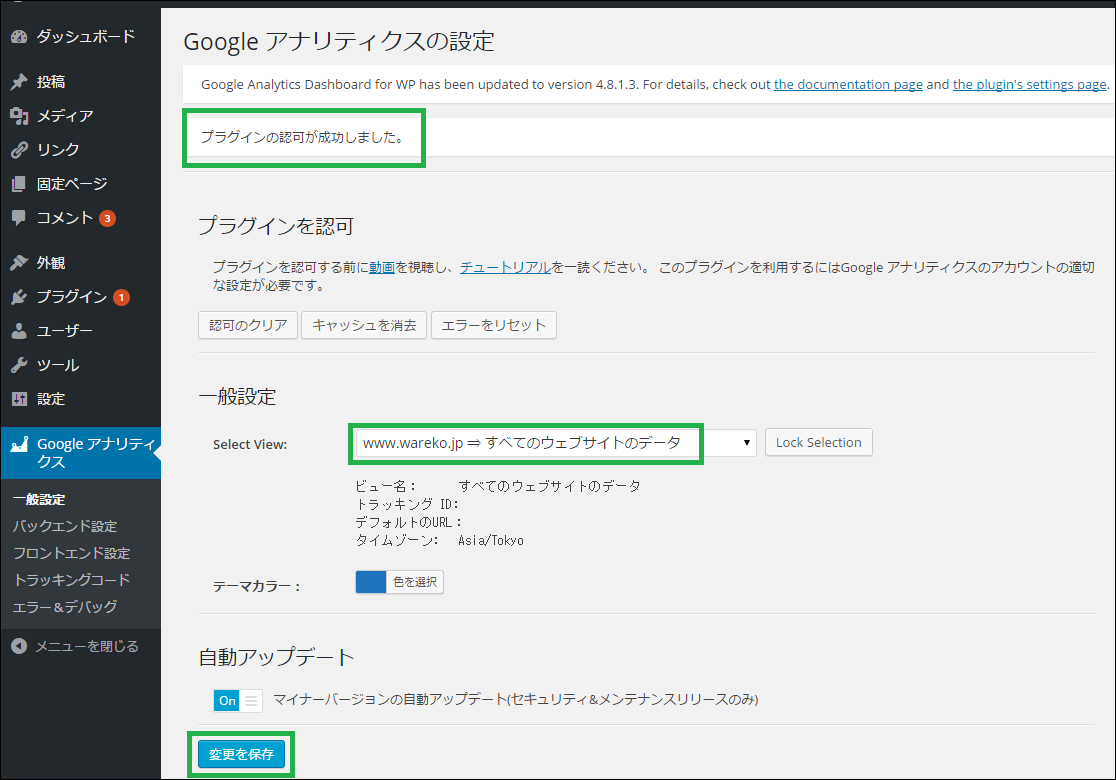Open the 投稿 menu item
The image size is (1116, 780).
pyautogui.click(x=51, y=82)
